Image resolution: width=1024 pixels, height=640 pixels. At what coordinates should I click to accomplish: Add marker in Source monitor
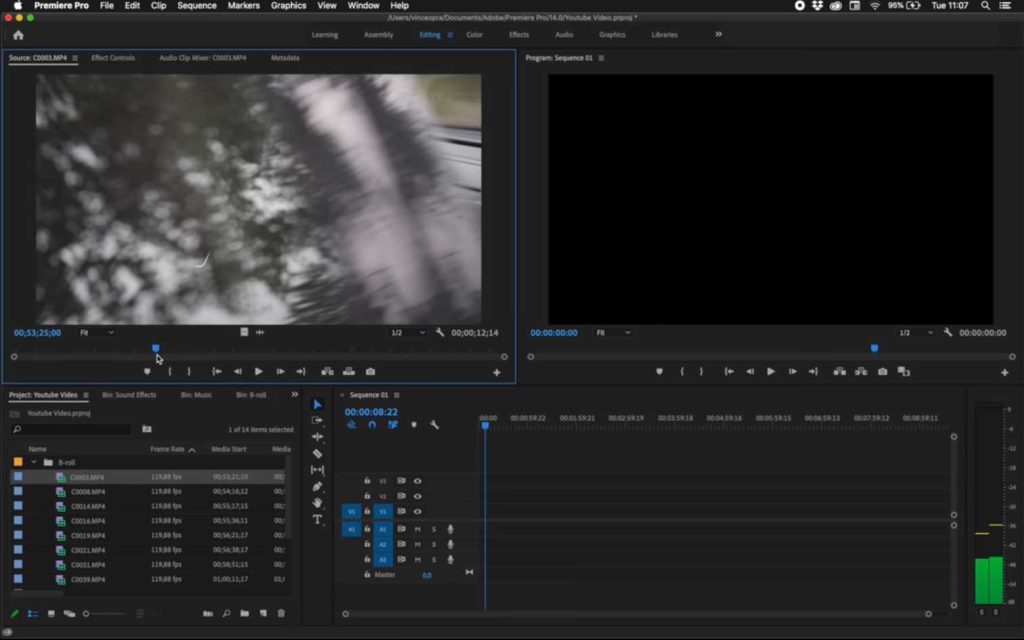(x=147, y=372)
